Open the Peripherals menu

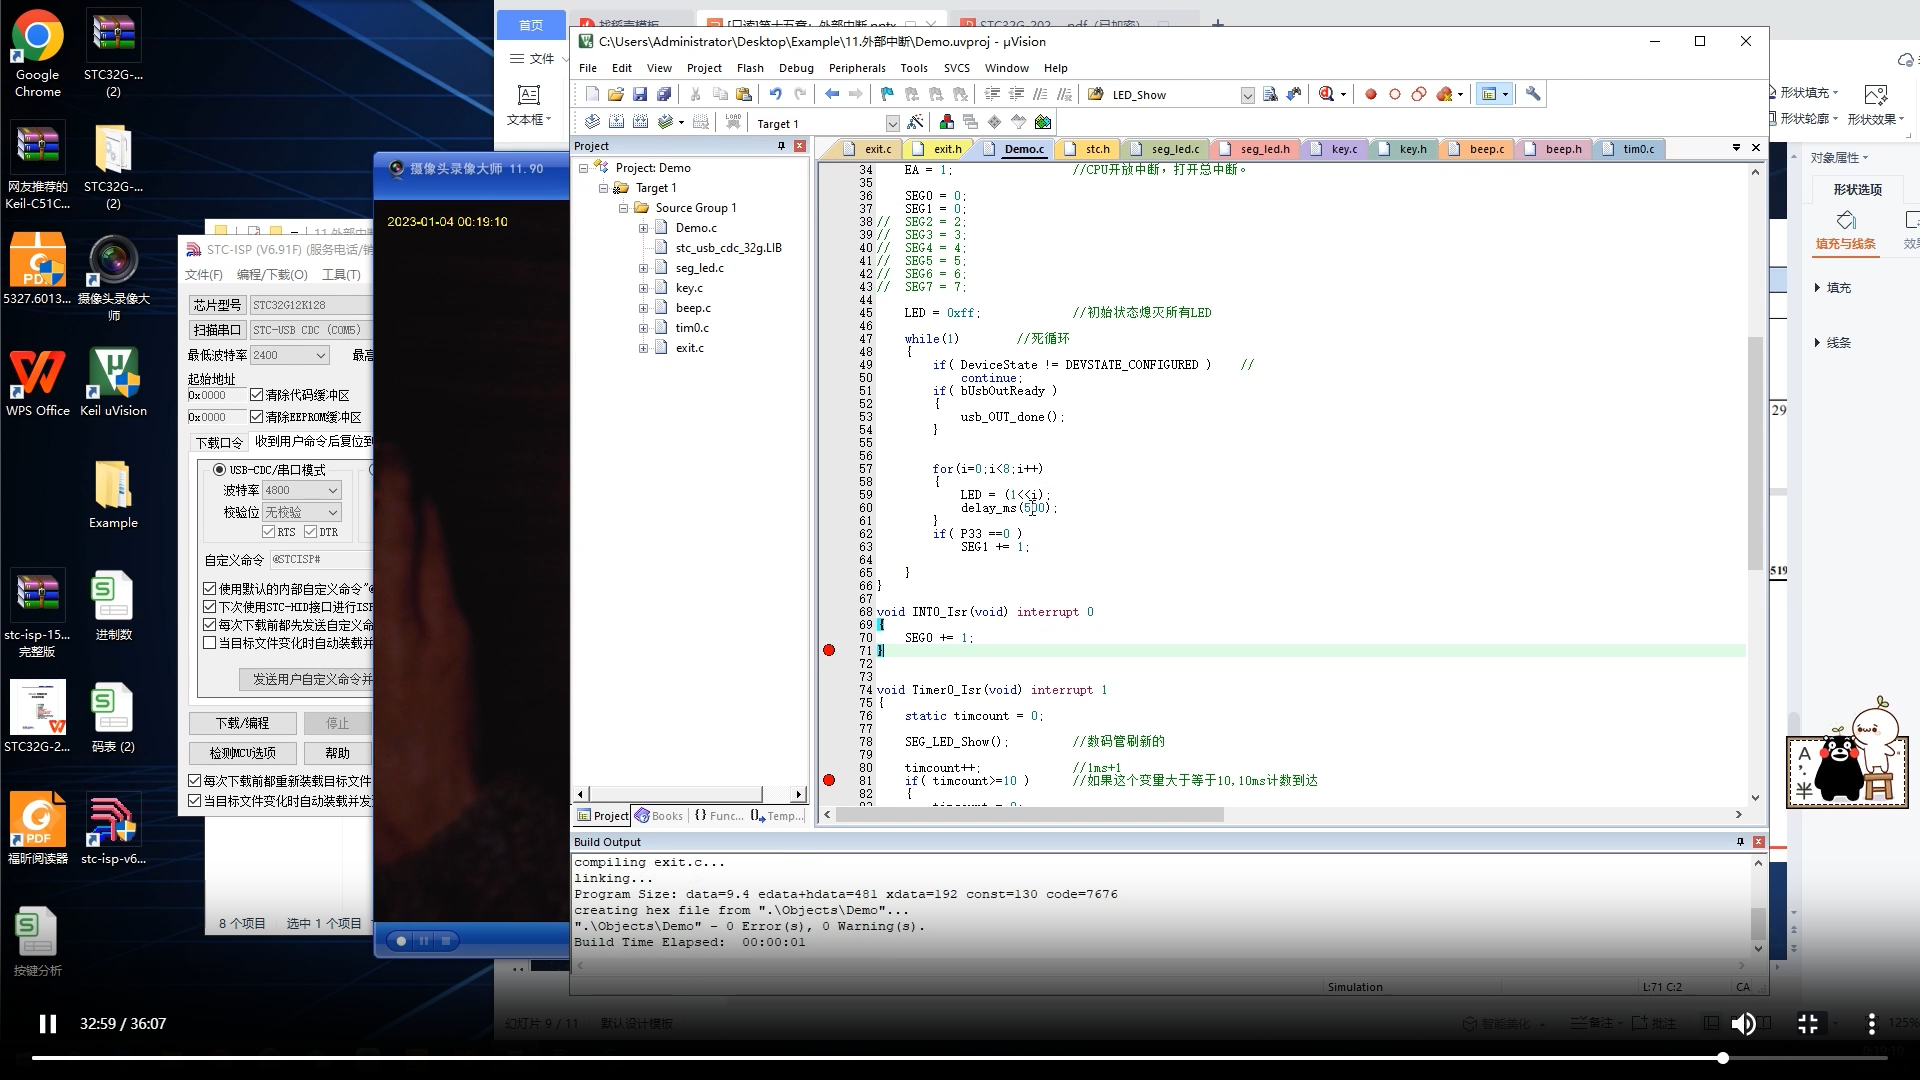(857, 68)
